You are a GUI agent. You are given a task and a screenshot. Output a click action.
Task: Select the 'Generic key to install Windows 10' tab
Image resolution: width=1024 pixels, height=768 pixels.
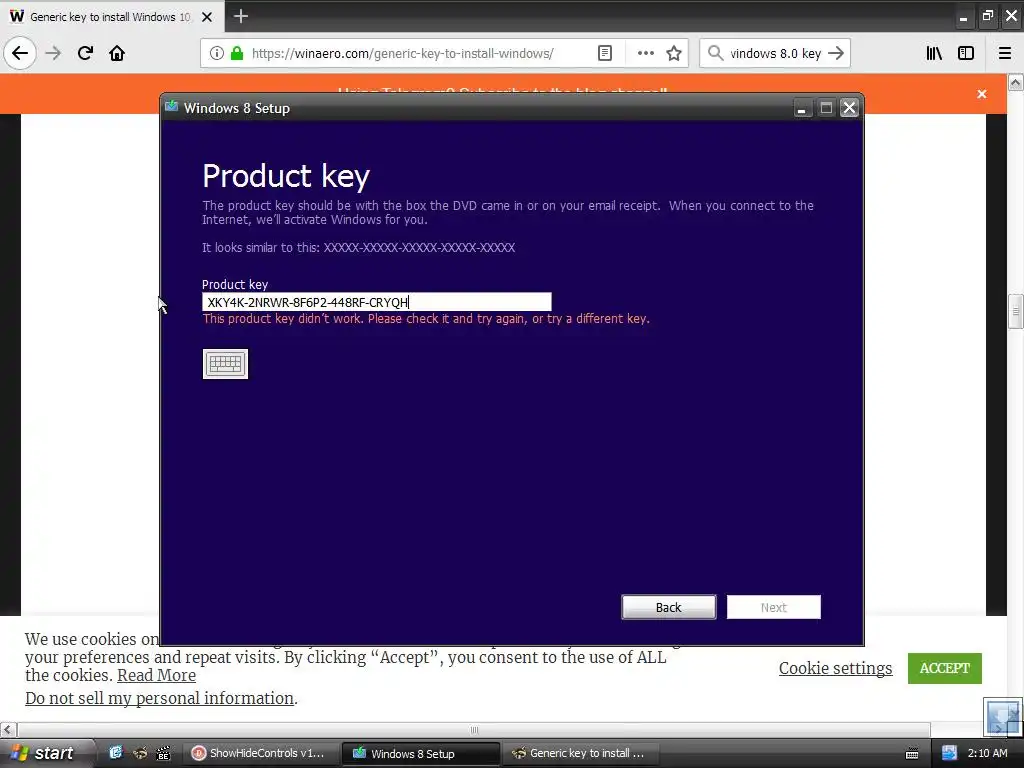click(x=112, y=17)
